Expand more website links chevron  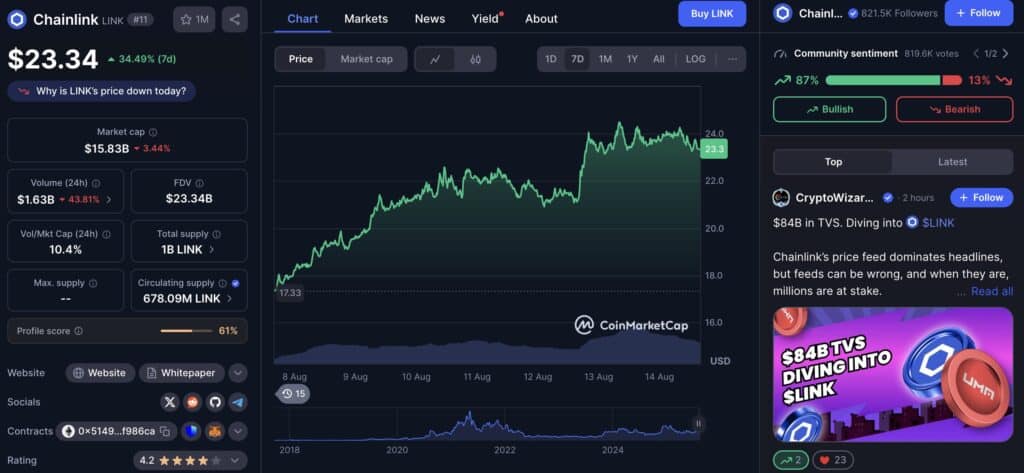[x=238, y=373]
